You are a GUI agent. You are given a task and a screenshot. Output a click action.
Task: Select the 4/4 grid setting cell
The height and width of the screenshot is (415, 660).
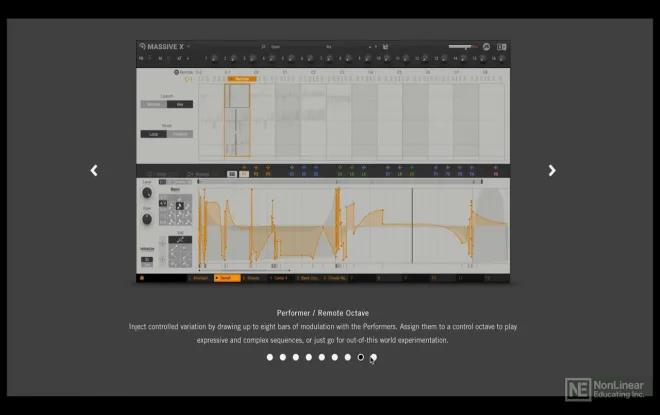(x=163, y=204)
